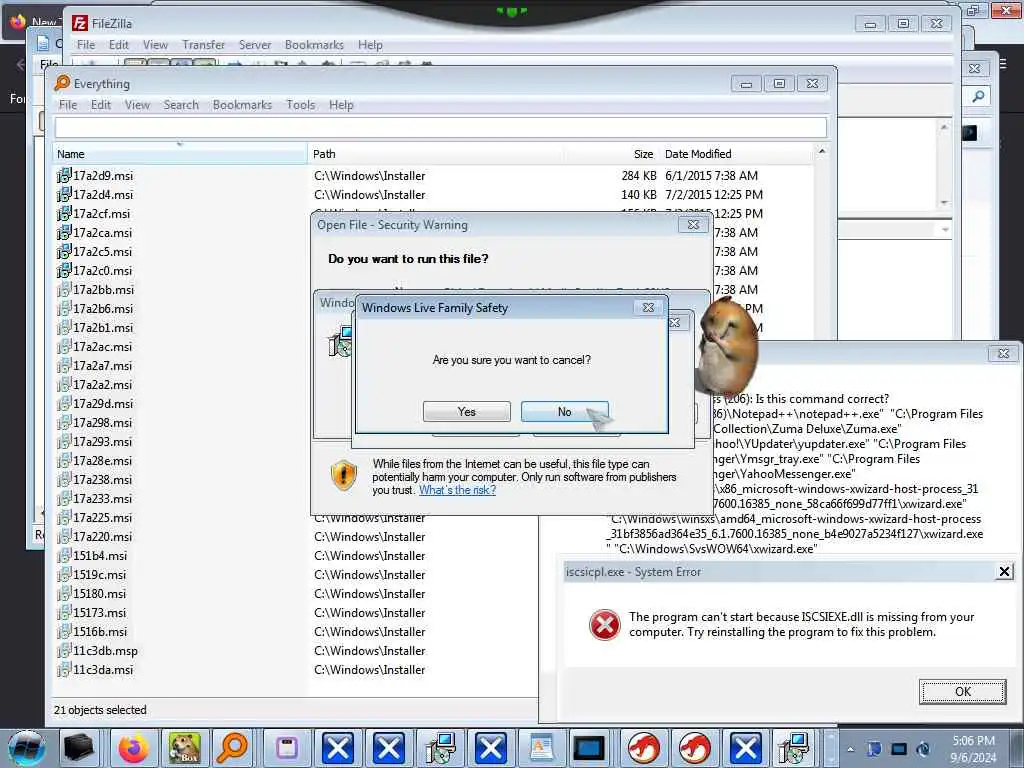This screenshot has height=768, width=1024.
Task: Click scrollbar up arrow in right background window
Action: 944,127
